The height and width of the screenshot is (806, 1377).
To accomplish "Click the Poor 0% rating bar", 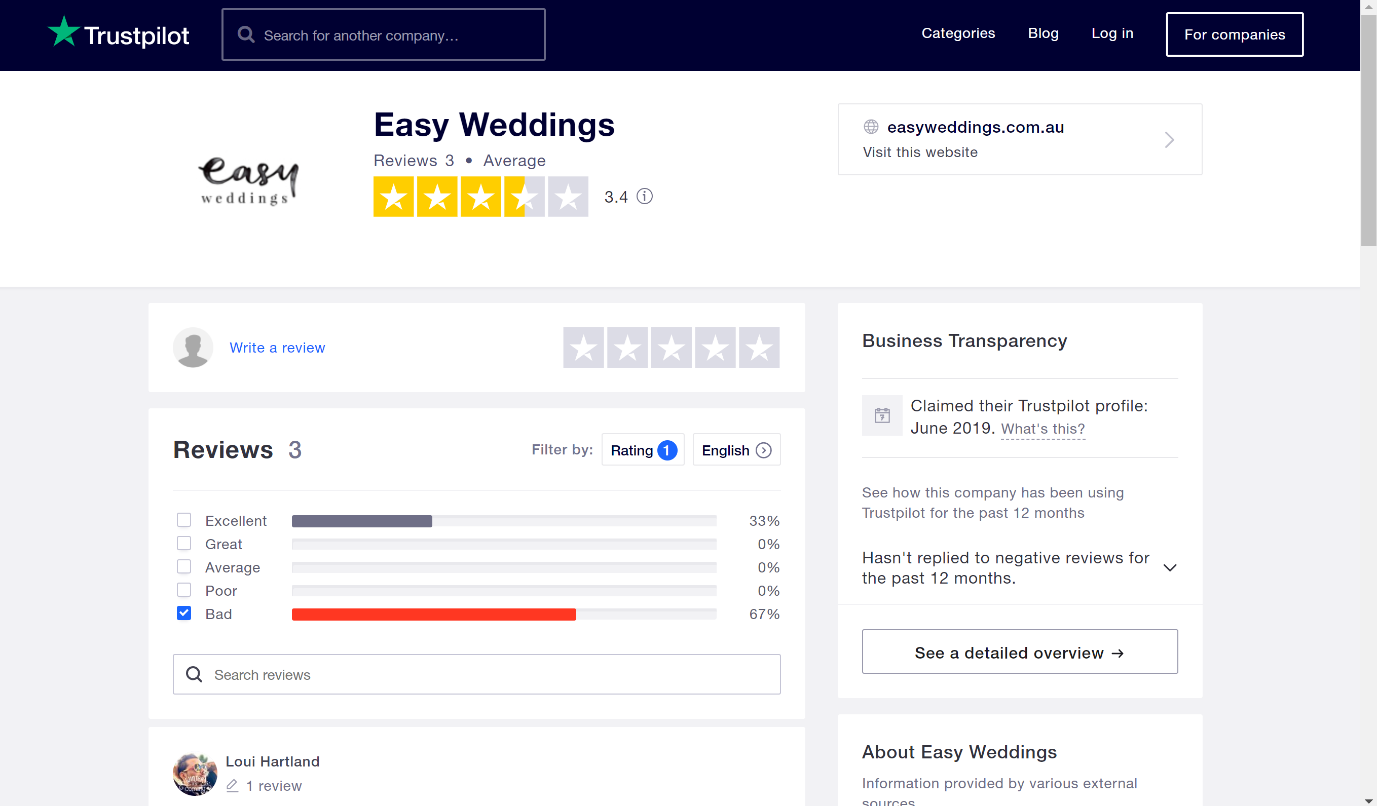I will click(504, 591).
